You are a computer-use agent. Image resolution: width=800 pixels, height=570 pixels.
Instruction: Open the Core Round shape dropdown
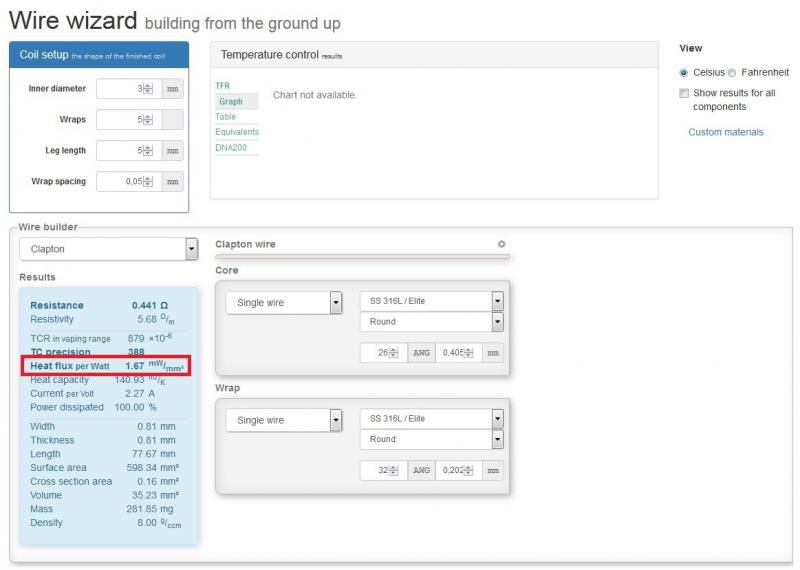tap(432, 321)
